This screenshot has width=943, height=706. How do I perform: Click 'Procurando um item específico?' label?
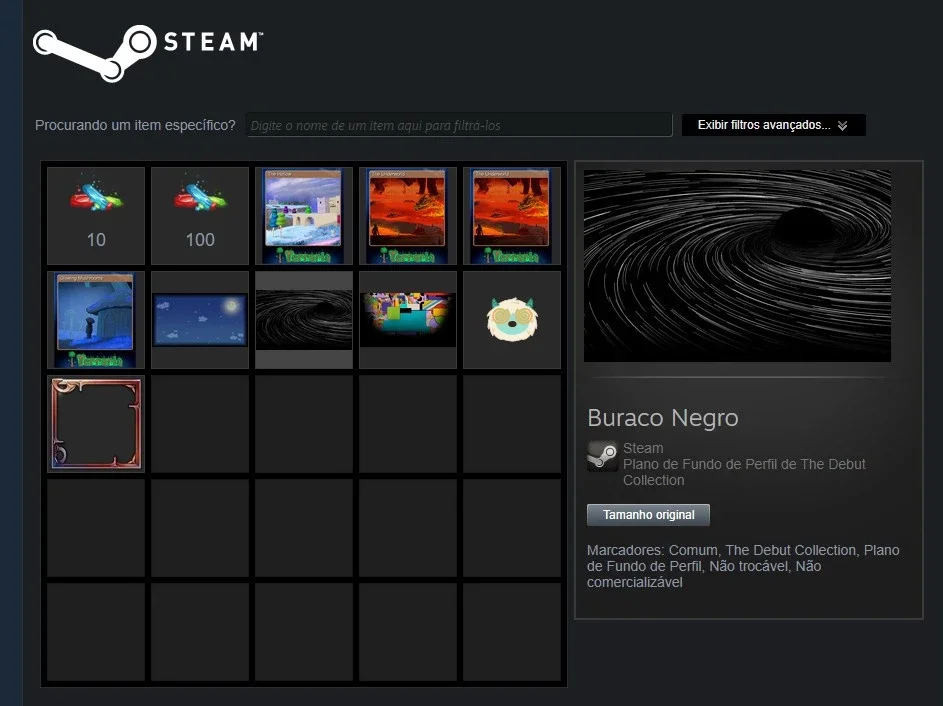coord(135,125)
